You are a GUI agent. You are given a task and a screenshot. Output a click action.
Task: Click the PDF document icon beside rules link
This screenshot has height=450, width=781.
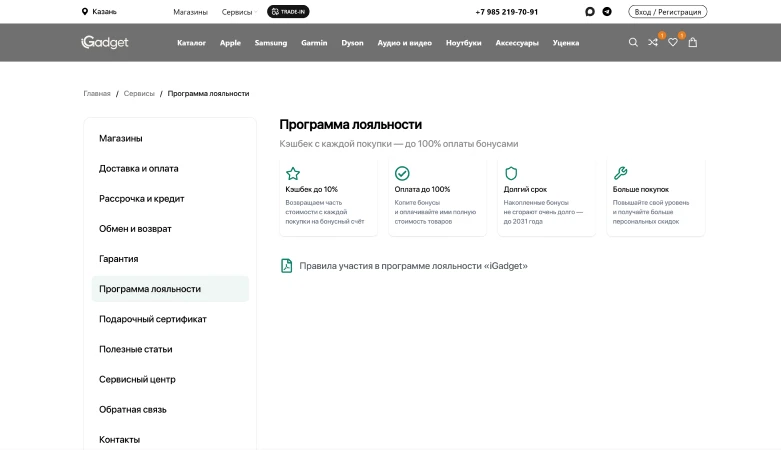(x=286, y=266)
